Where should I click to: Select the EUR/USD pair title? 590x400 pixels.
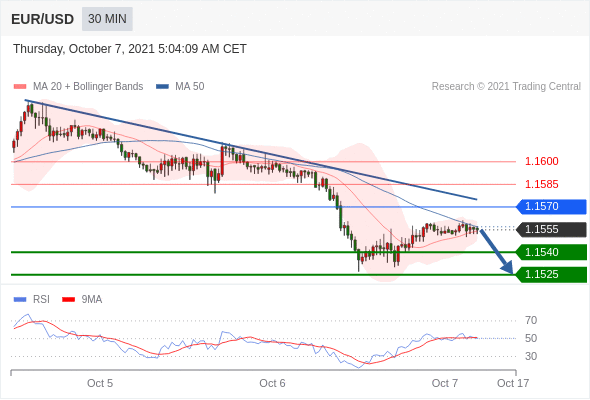[x=43, y=19]
